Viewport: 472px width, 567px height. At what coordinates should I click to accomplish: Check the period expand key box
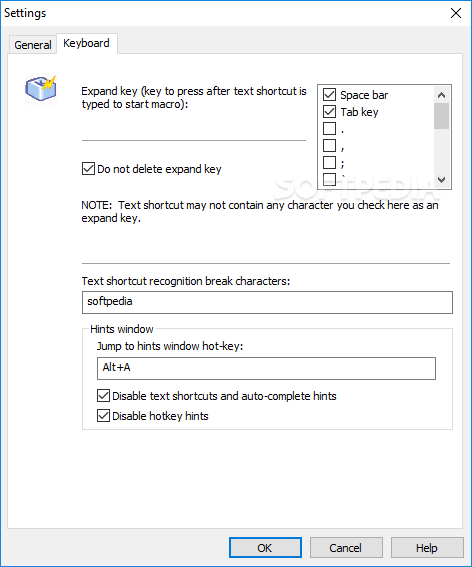click(329, 128)
